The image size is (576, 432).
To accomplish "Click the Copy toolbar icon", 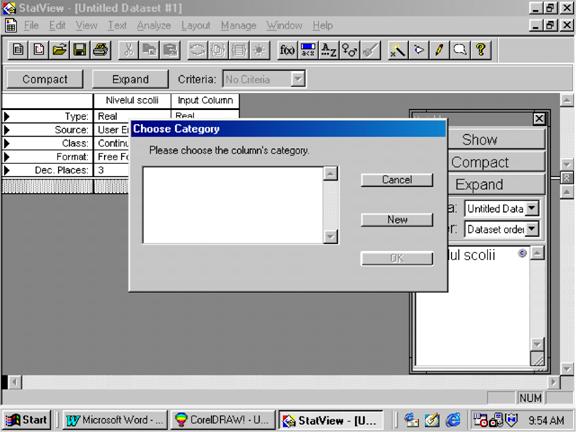I will tap(149, 50).
